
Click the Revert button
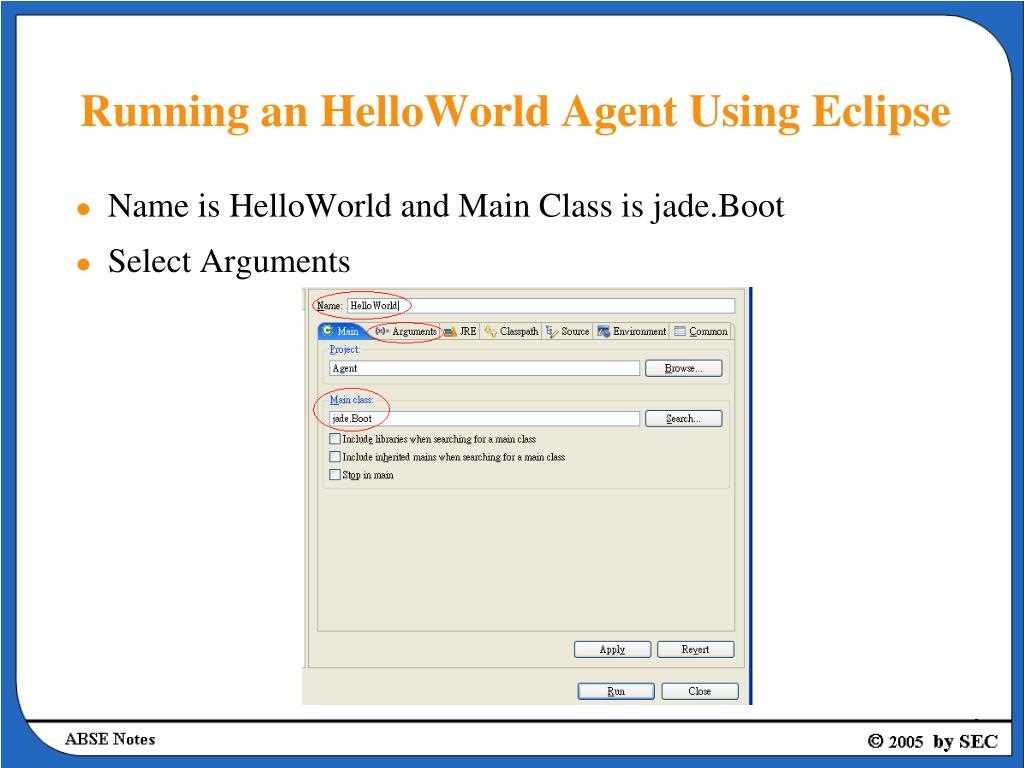[x=696, y=649]
